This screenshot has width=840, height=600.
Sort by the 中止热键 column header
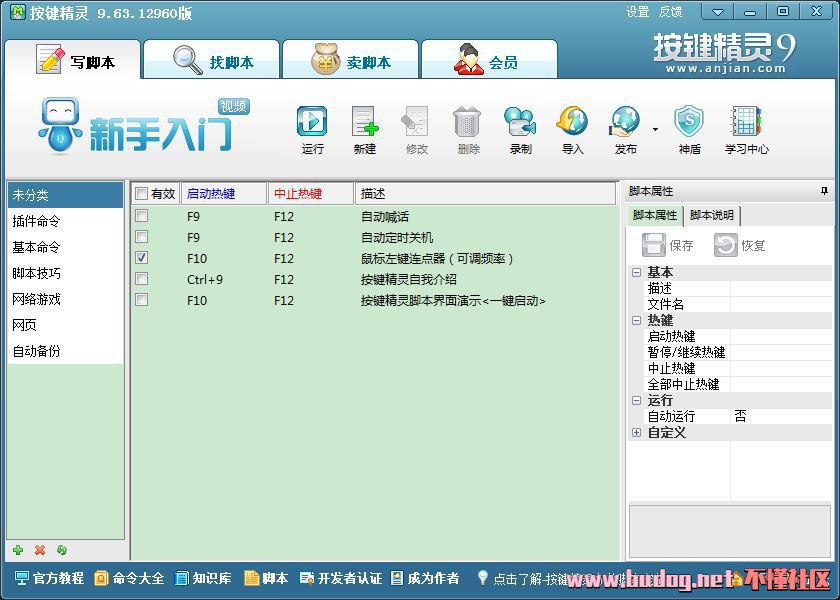pyautogui.click(x=311, y=193)
